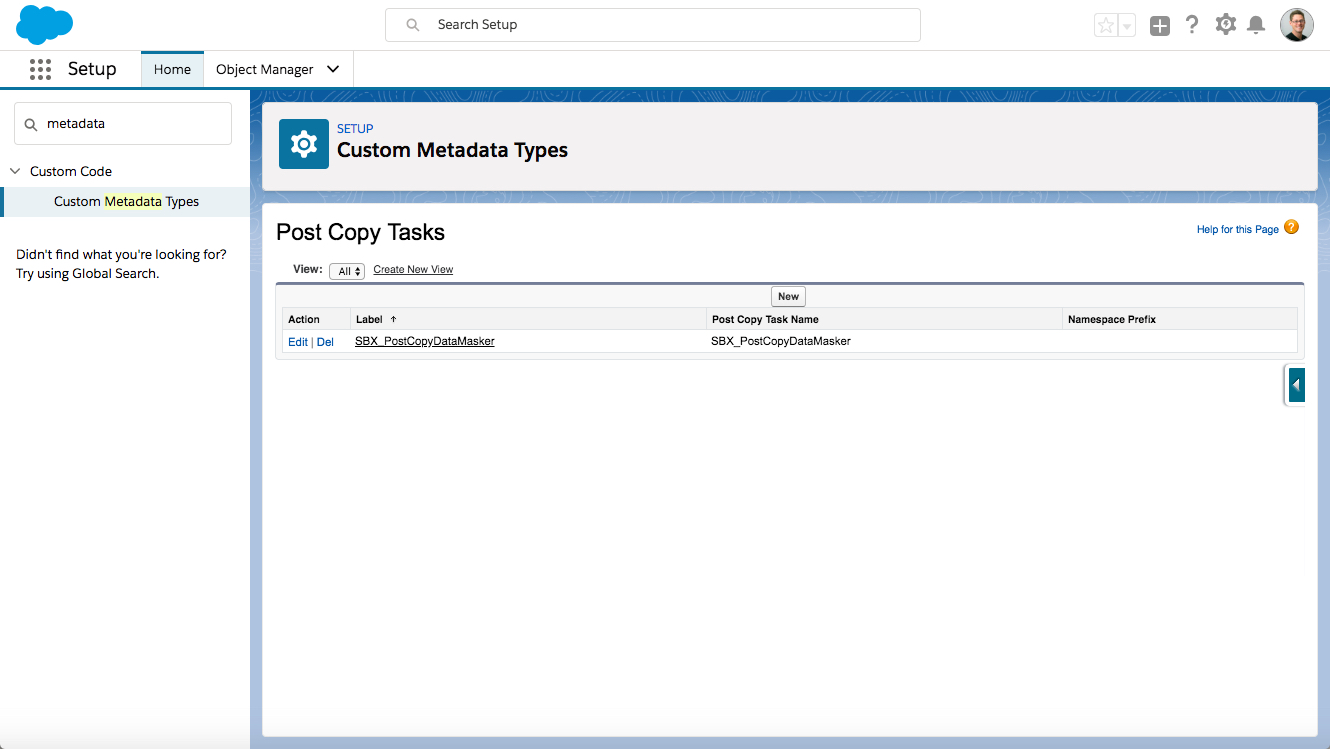The image size is (1330, 749).
Task: Click the Search Setup field
Action: click(x=652, y=25)
